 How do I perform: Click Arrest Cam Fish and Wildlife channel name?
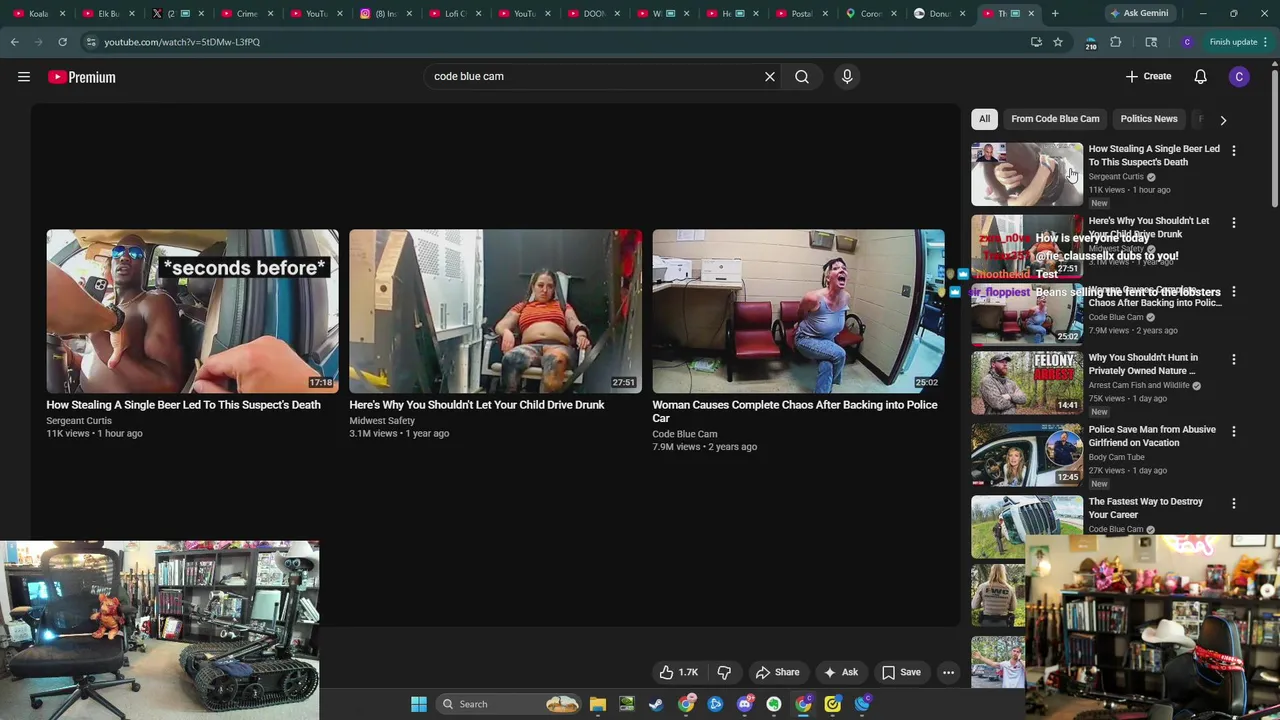coord(1139,385)
